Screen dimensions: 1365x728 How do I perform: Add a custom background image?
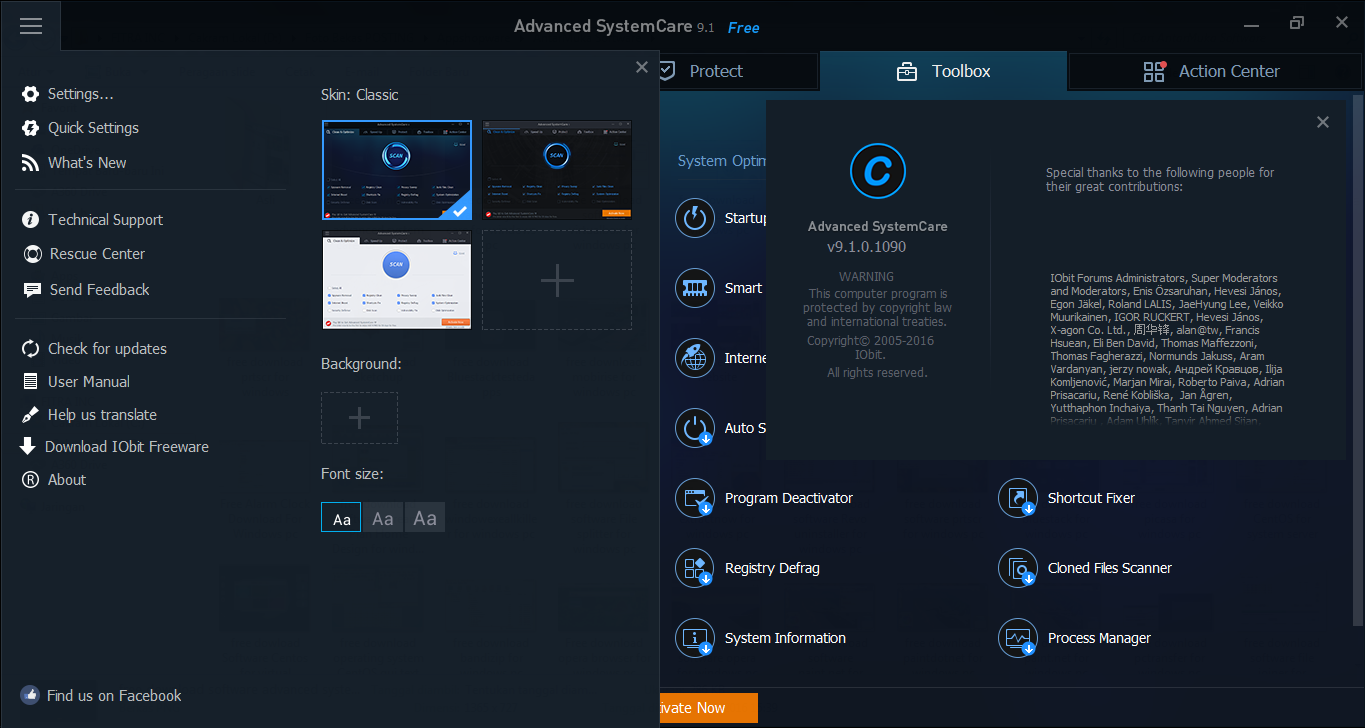point(359,418)
